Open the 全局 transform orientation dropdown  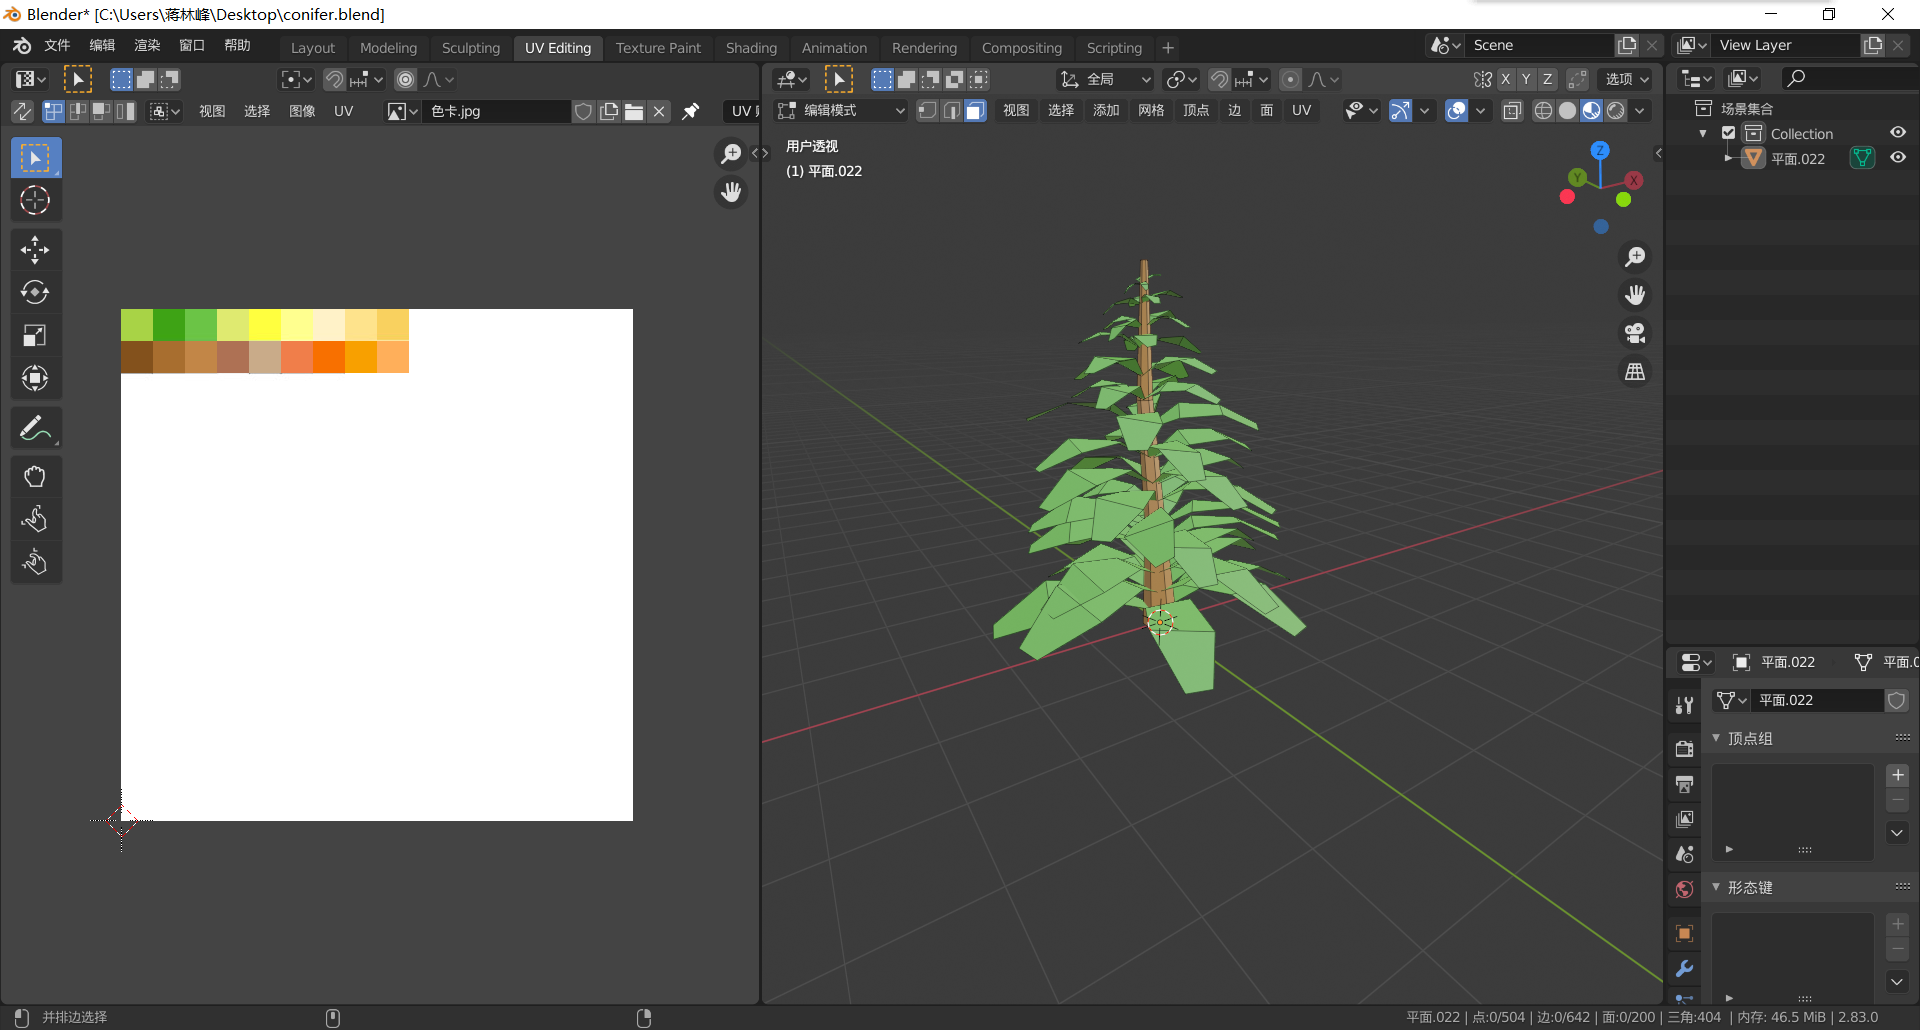(1106, 79)
